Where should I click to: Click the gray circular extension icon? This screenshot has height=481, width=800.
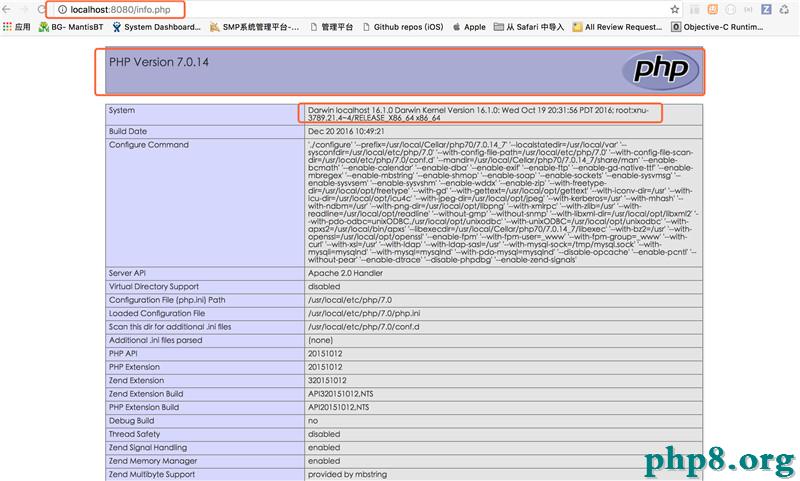[x=731, y=9]
